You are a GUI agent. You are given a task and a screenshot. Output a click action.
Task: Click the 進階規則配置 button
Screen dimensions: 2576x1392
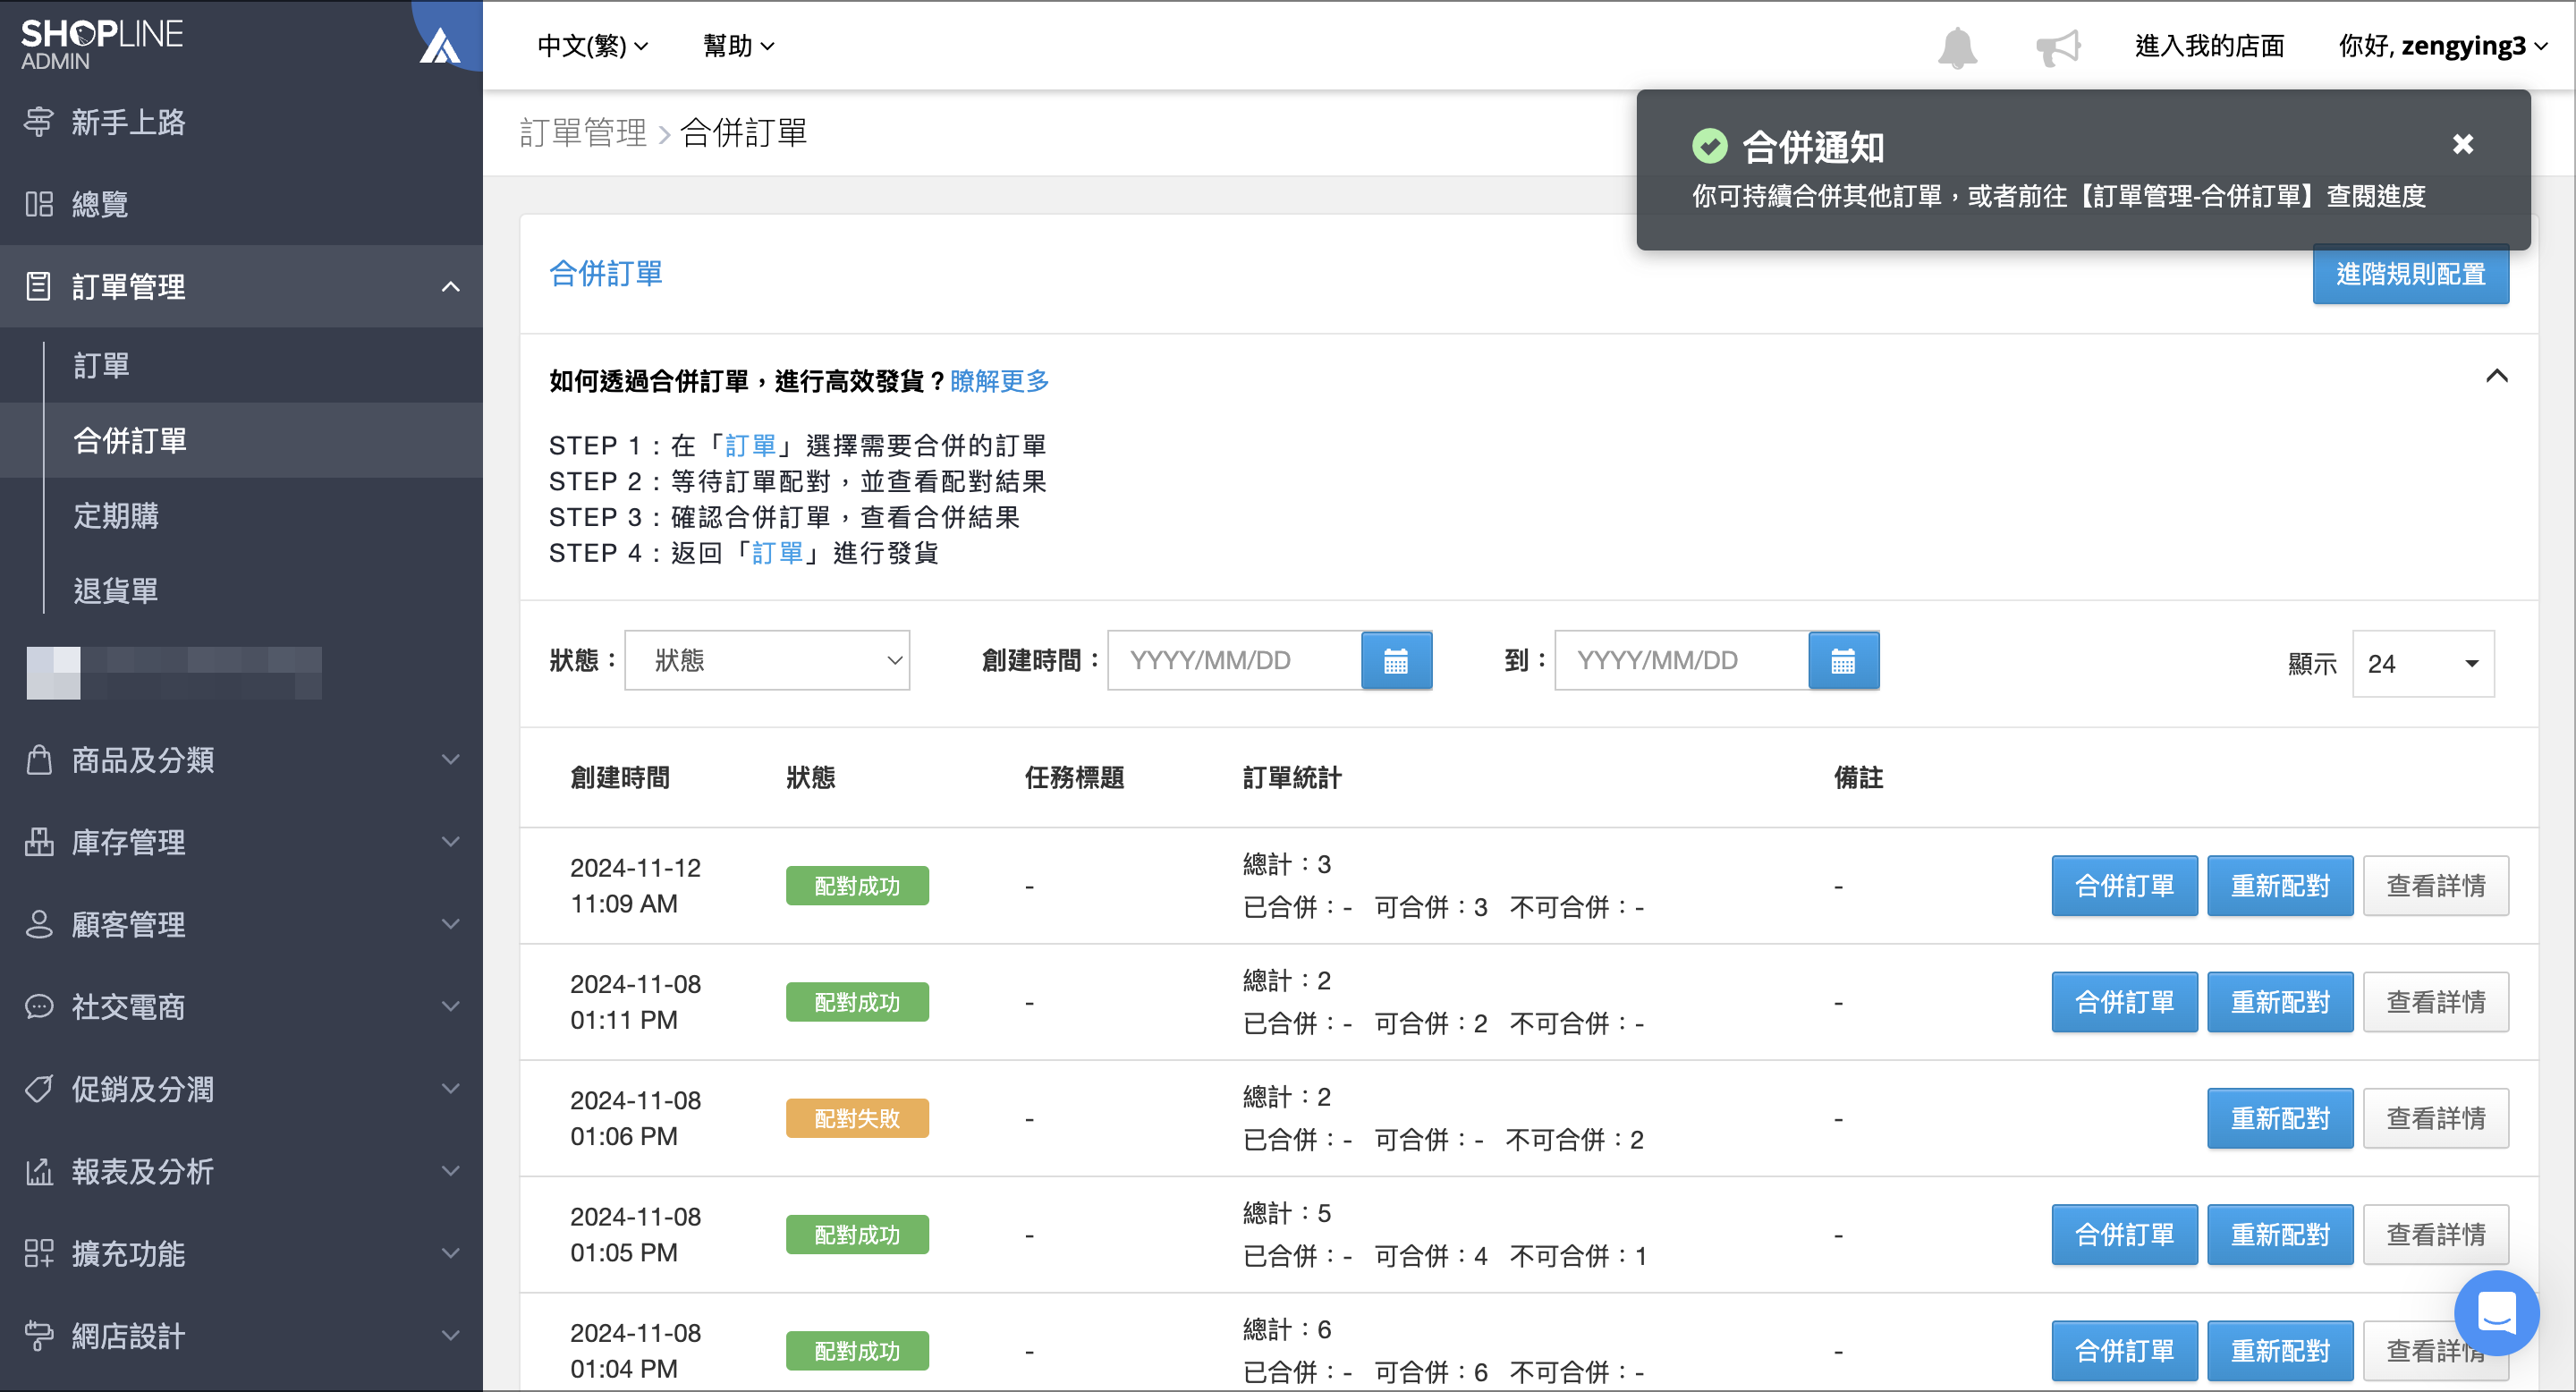point(2410,274)
